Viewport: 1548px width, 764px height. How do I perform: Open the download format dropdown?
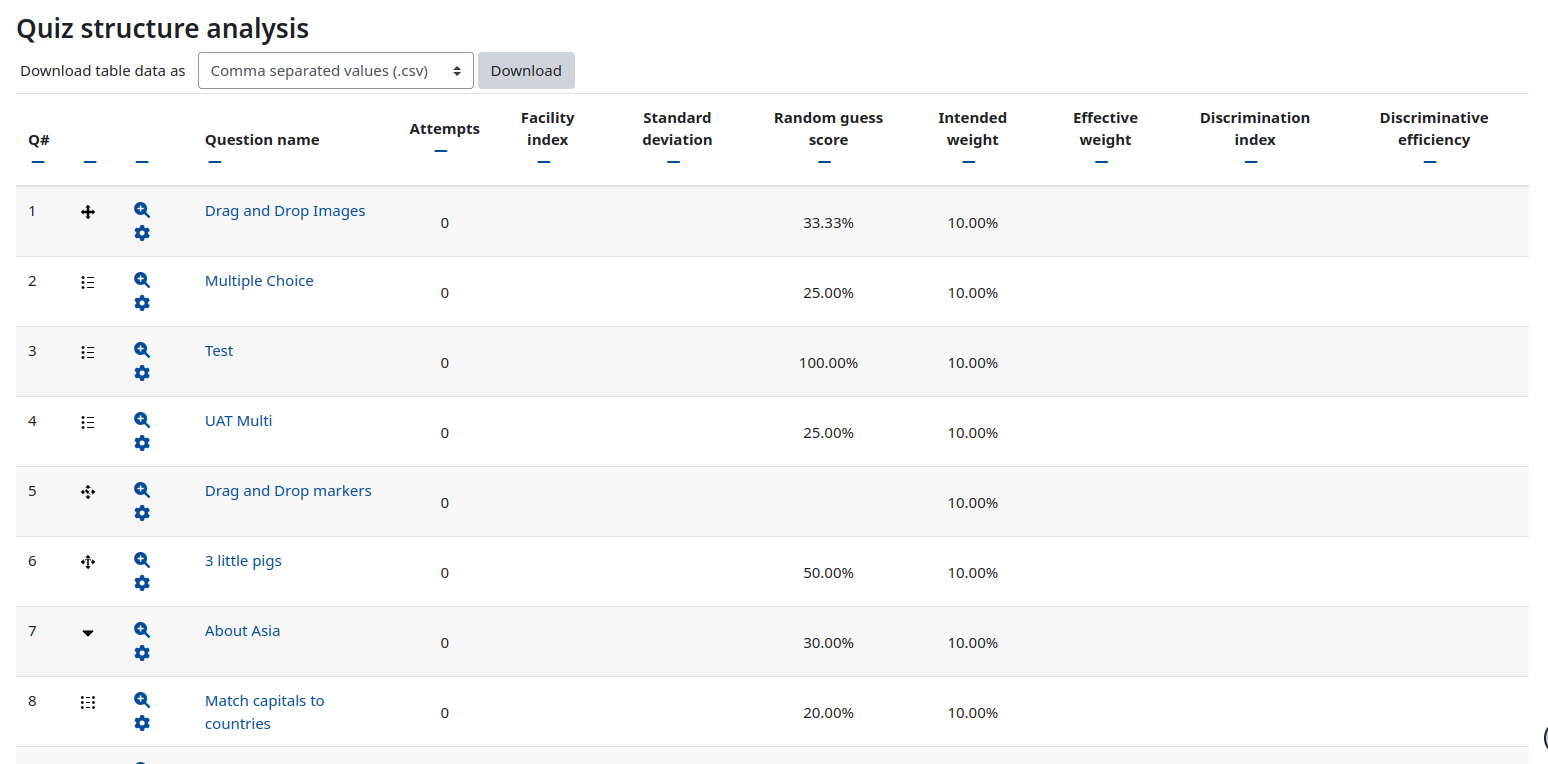(336, 71)
